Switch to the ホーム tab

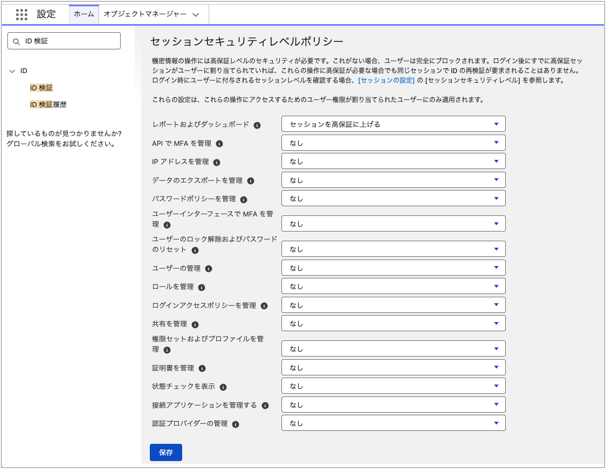(84, 14)
